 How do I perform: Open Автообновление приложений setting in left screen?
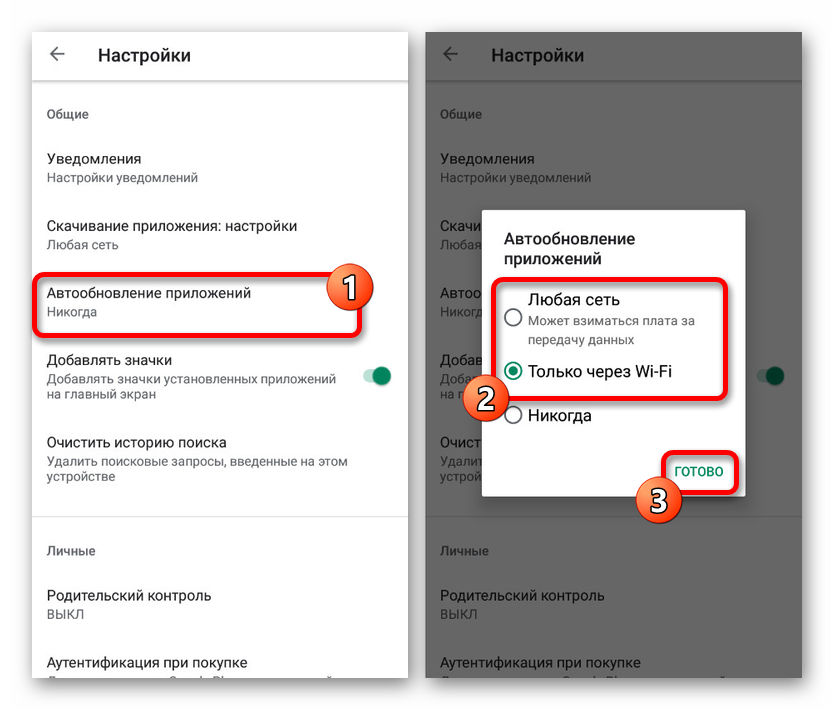(x=197, y=303)
